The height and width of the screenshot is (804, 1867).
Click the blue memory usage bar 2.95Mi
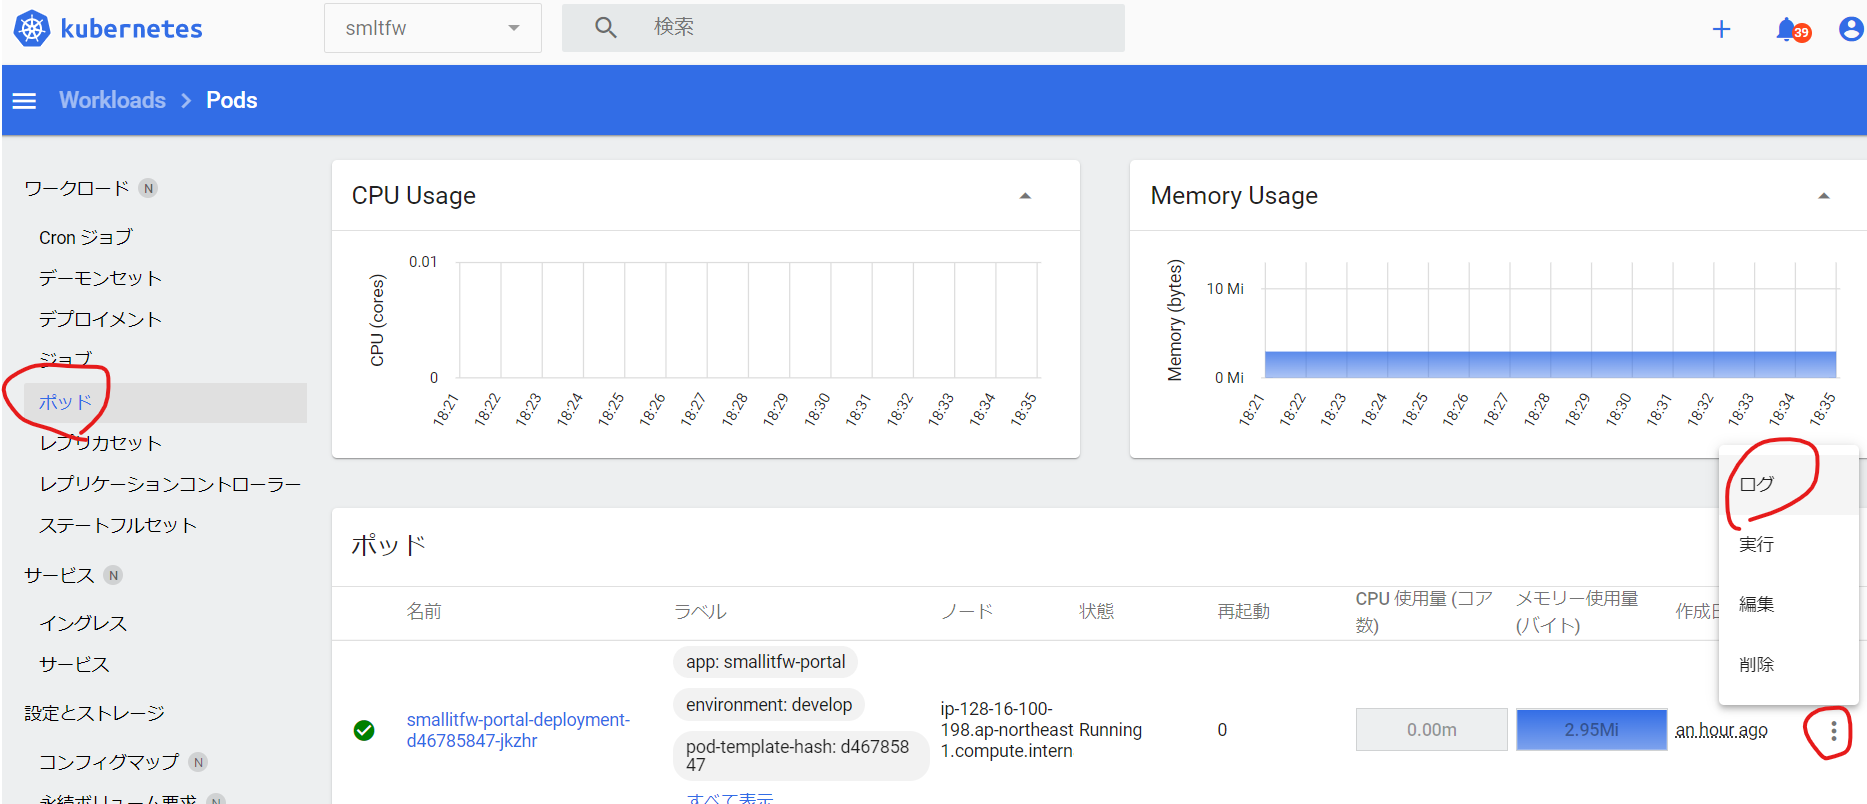(x=1590, y=730)
